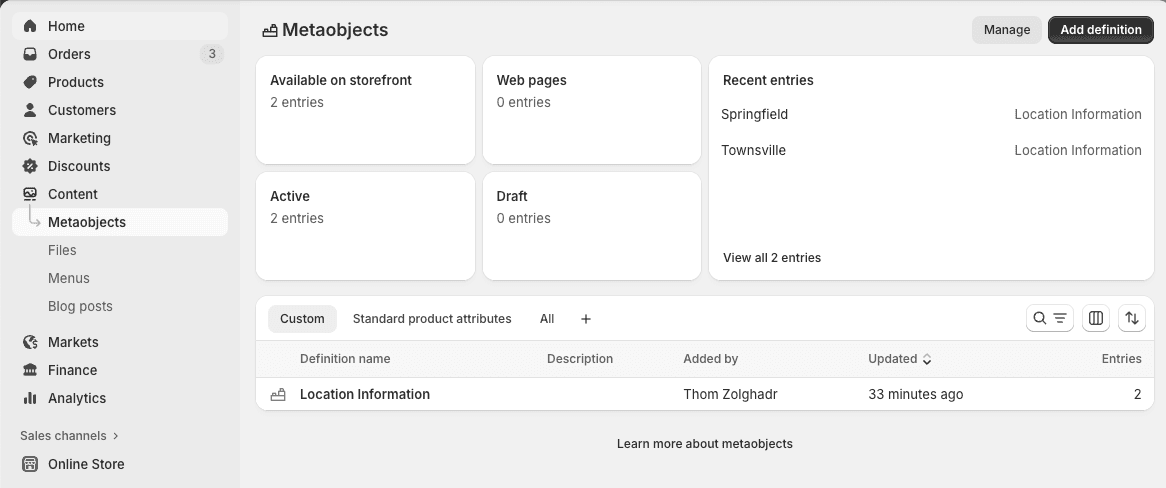Expand the Sales channels chevron

(116, 436)
